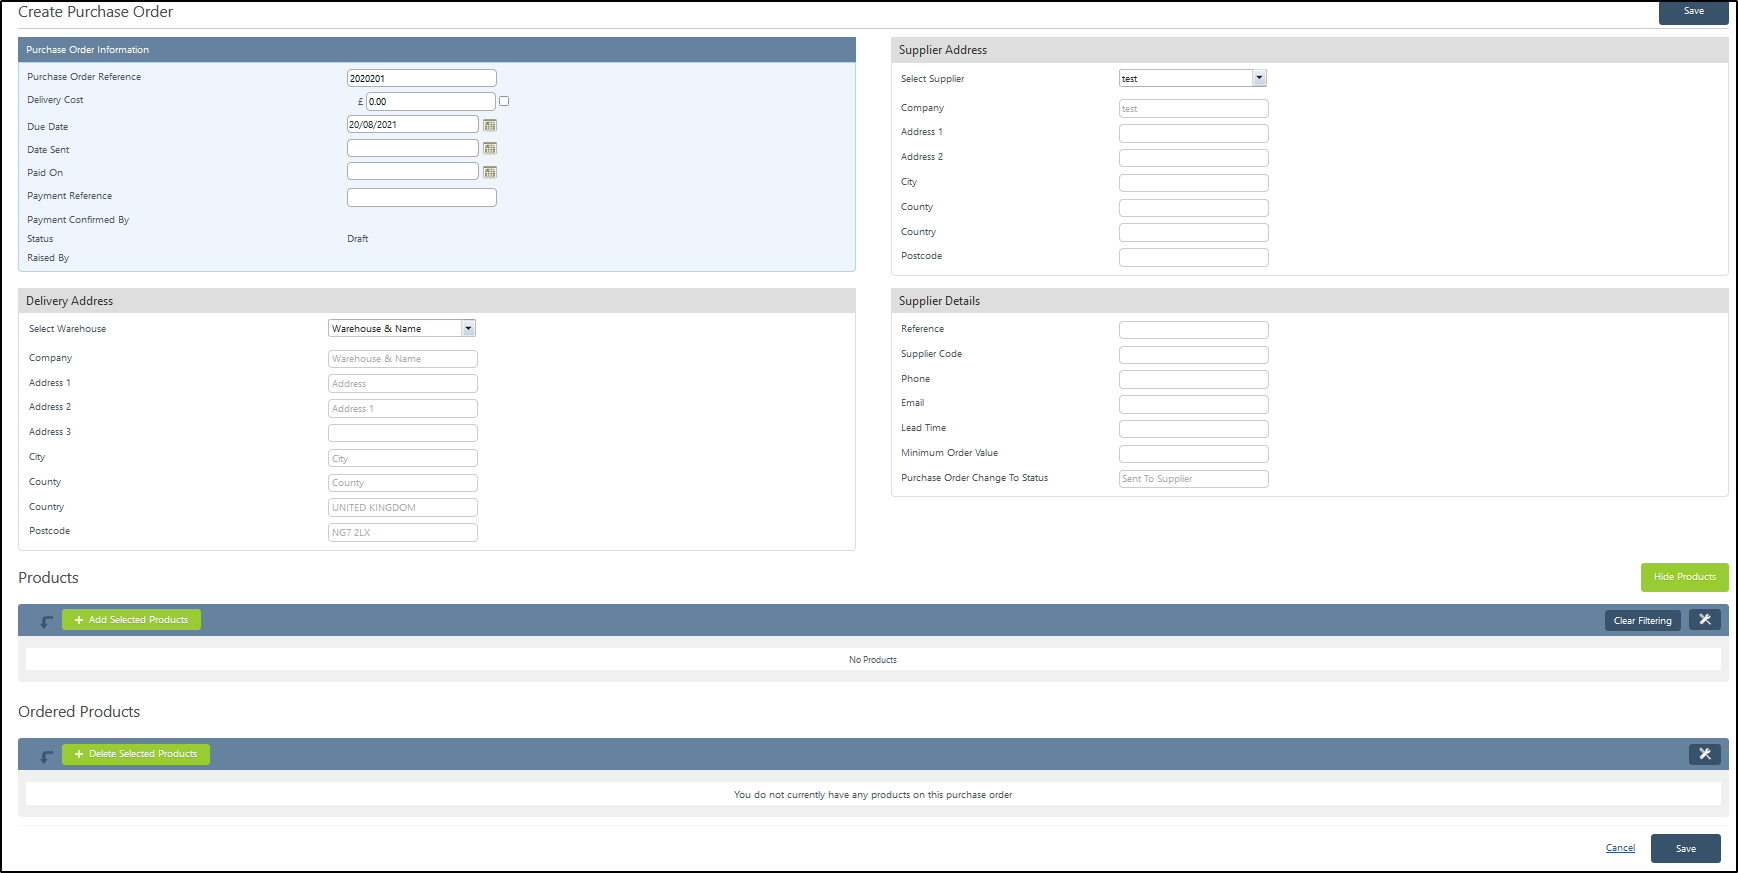Open the Paid On calendar picker
The width and height of the screenshot is (1738, 873).
point(490,172)
